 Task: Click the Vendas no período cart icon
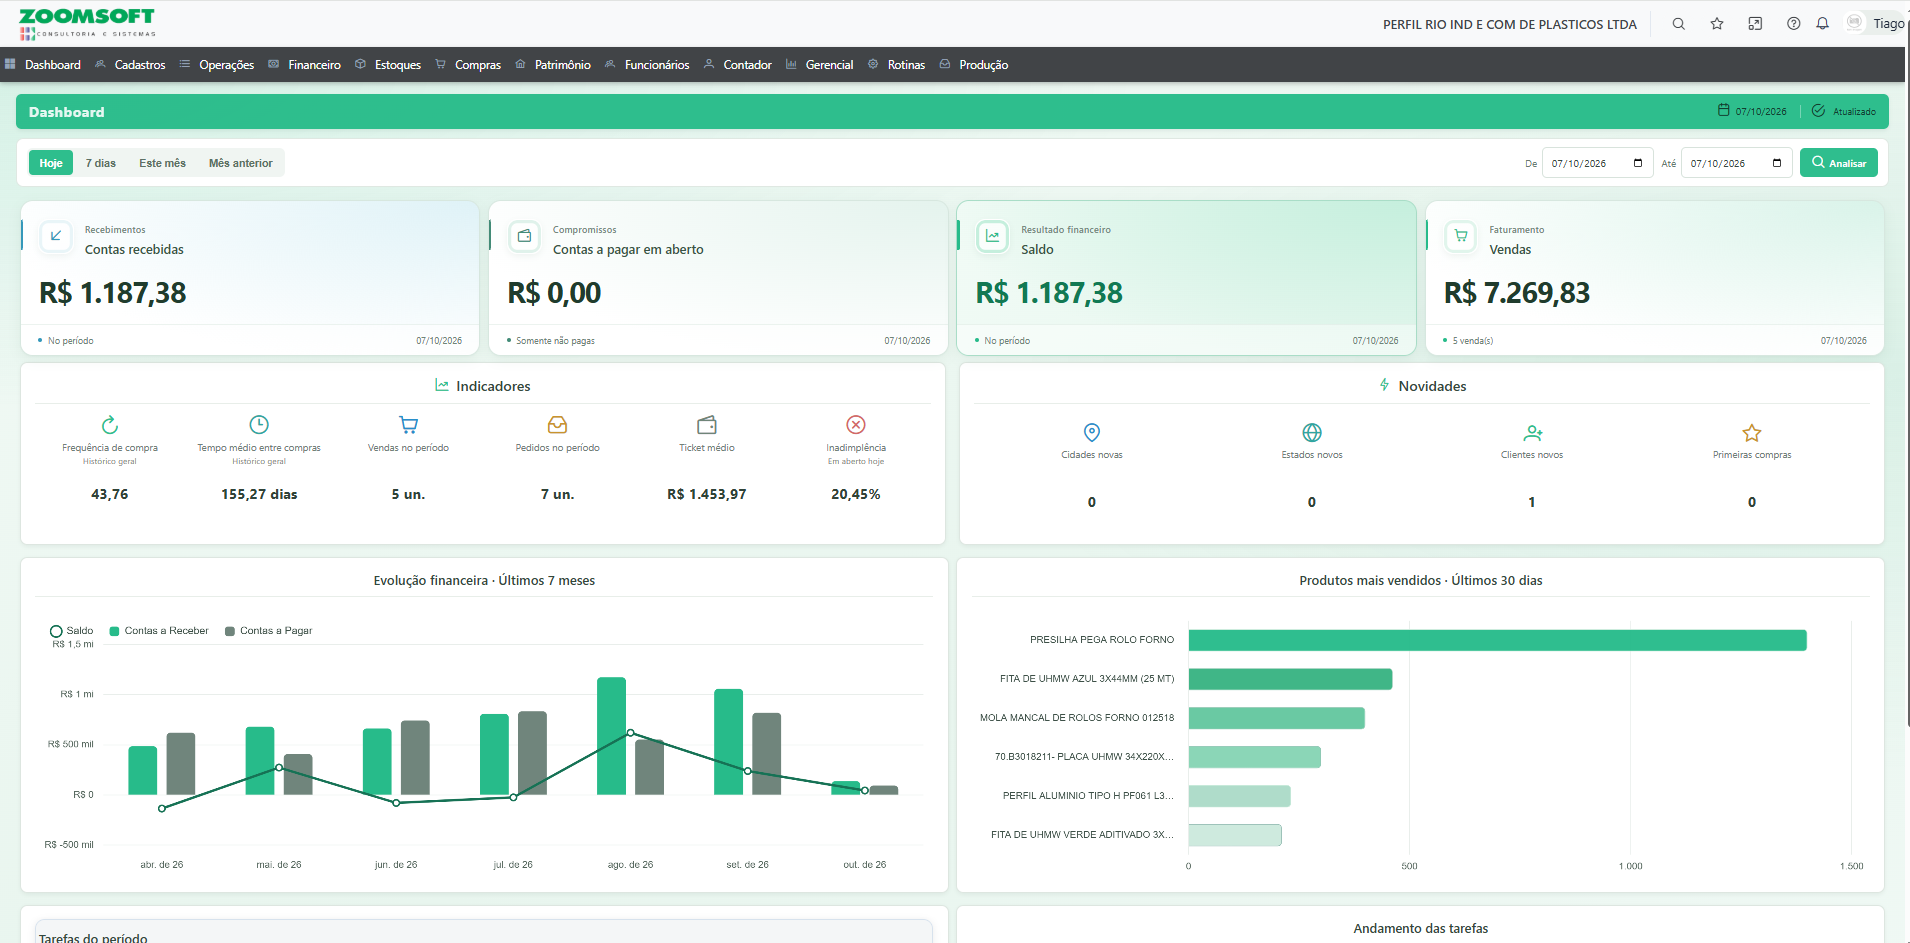pyautogui.click(x=408, y=425)
